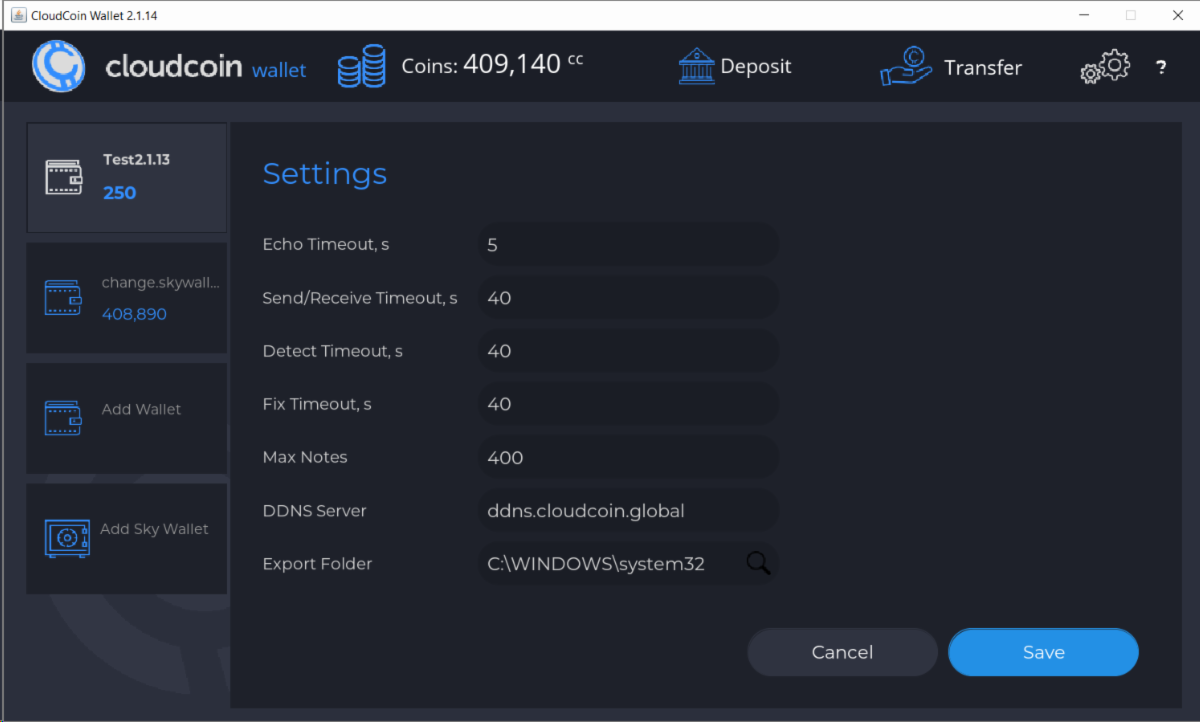Click the Add Wallet icon
1200x722 pixels.
pyautogui.click(x=64, y=418)
